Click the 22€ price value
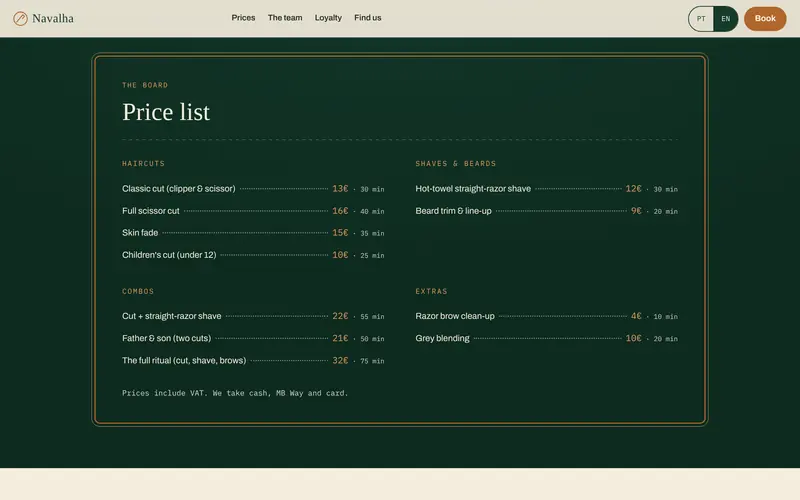The height and width of the screenshot is (500, 800). click(x=340, y=316)
